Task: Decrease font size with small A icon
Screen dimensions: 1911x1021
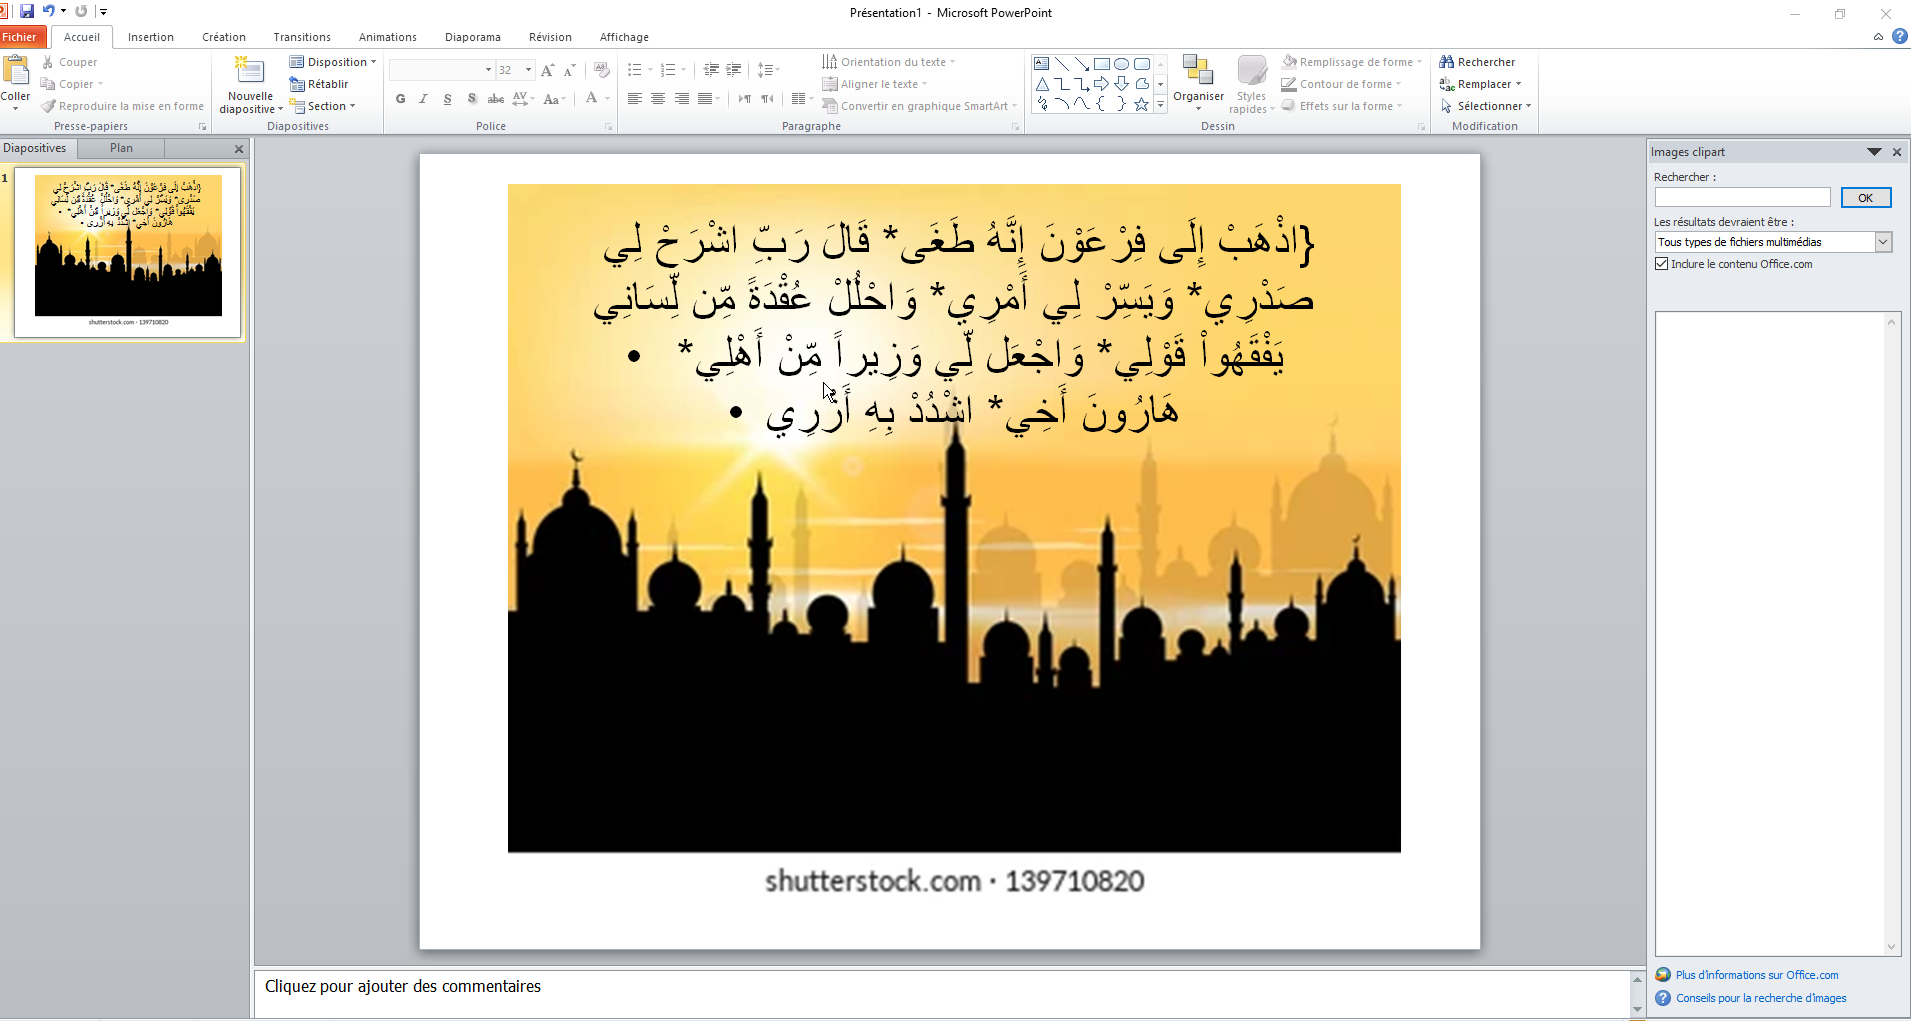Action: (569, 70)
